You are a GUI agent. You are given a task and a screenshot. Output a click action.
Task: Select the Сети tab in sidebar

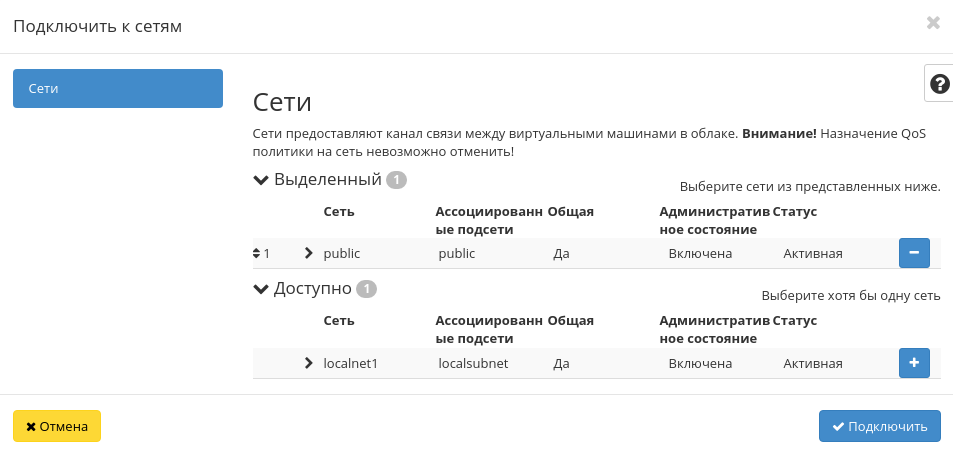click(117, 88)
